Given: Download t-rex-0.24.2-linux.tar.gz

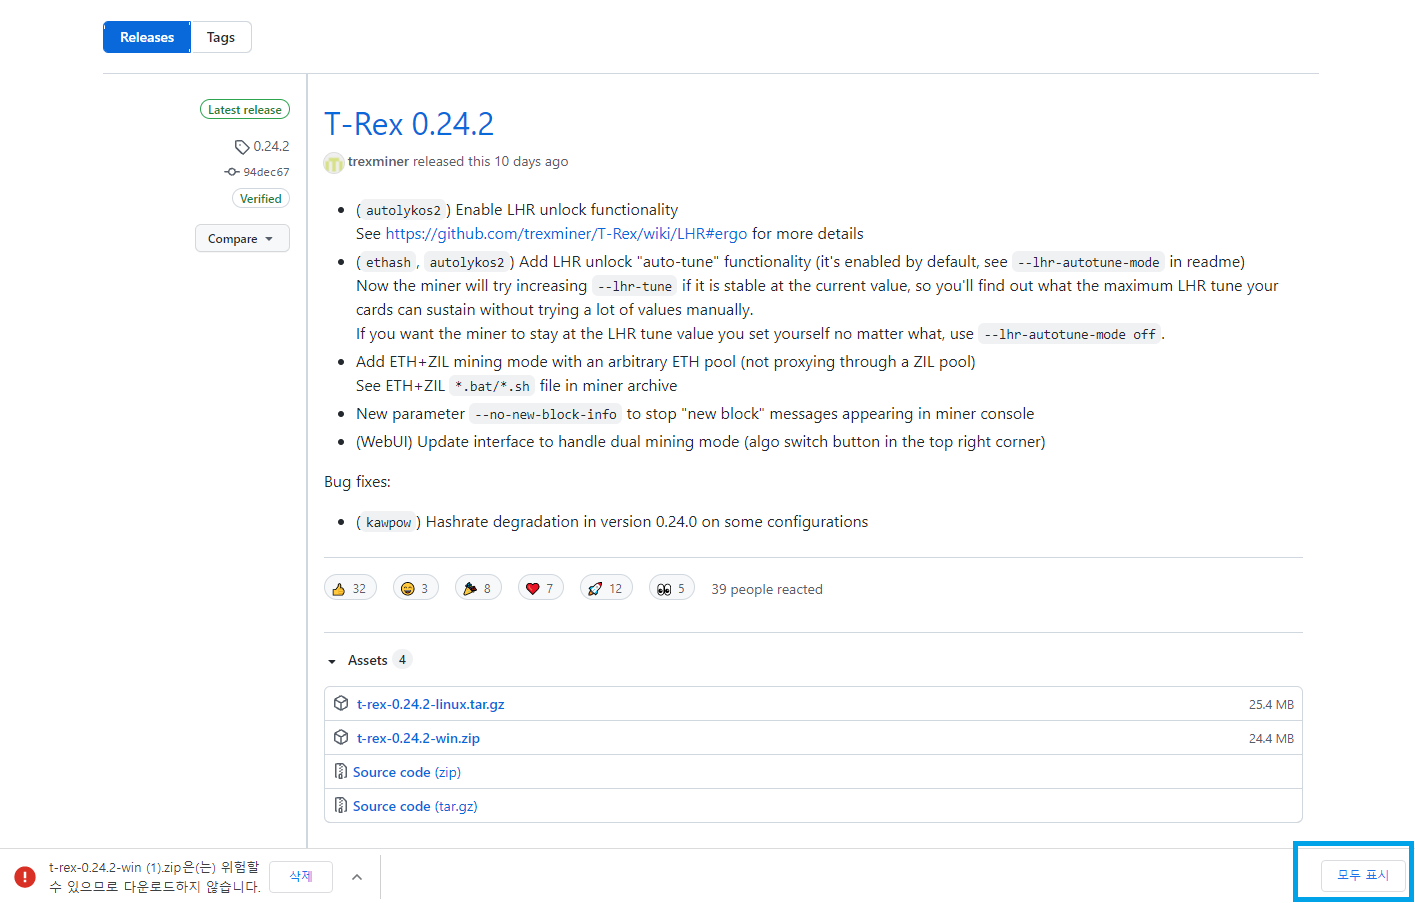Looking at the screenshot, I should (x=431, y=704).
